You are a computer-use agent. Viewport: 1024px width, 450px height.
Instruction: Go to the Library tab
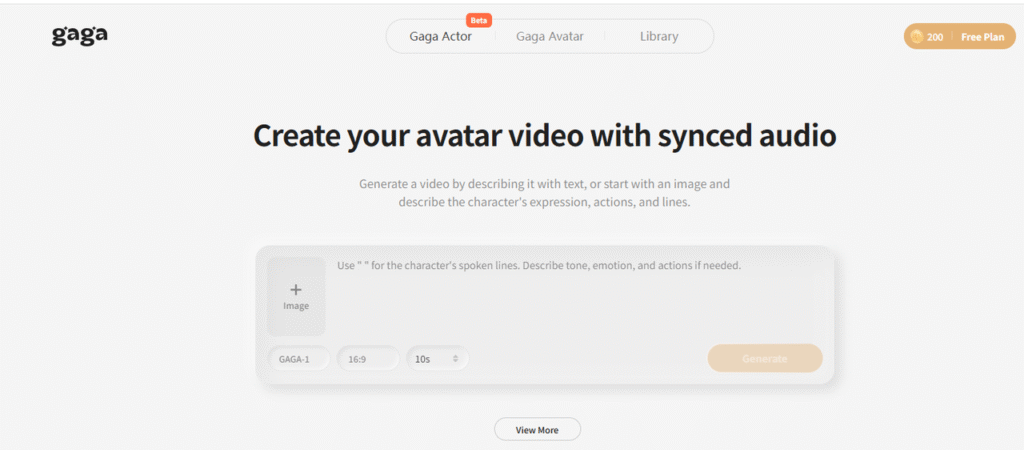click(x=659, y=37)
